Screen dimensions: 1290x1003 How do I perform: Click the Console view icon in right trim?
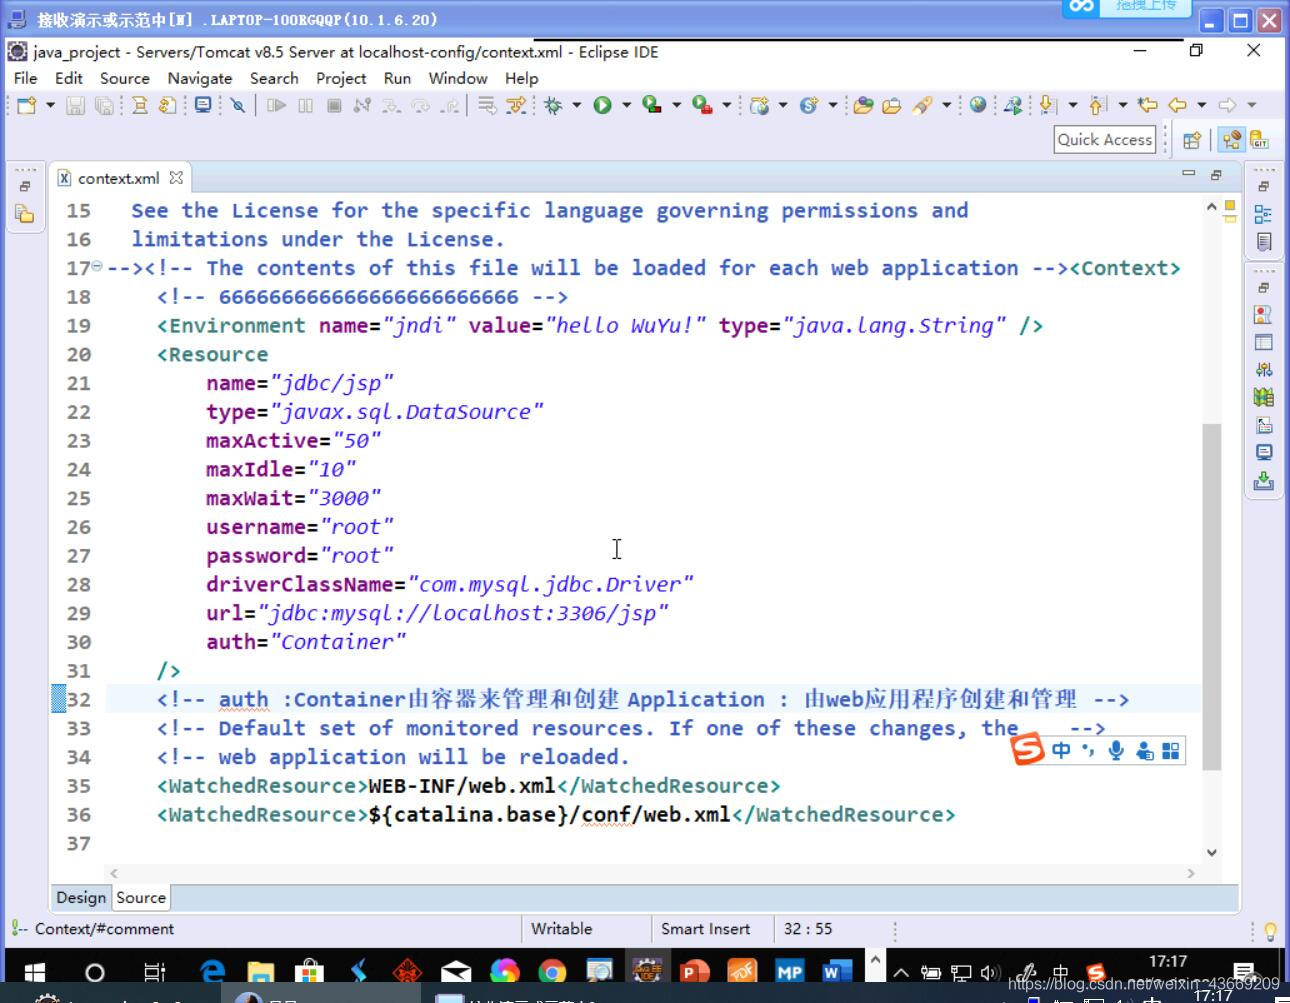click(1263, 453)
